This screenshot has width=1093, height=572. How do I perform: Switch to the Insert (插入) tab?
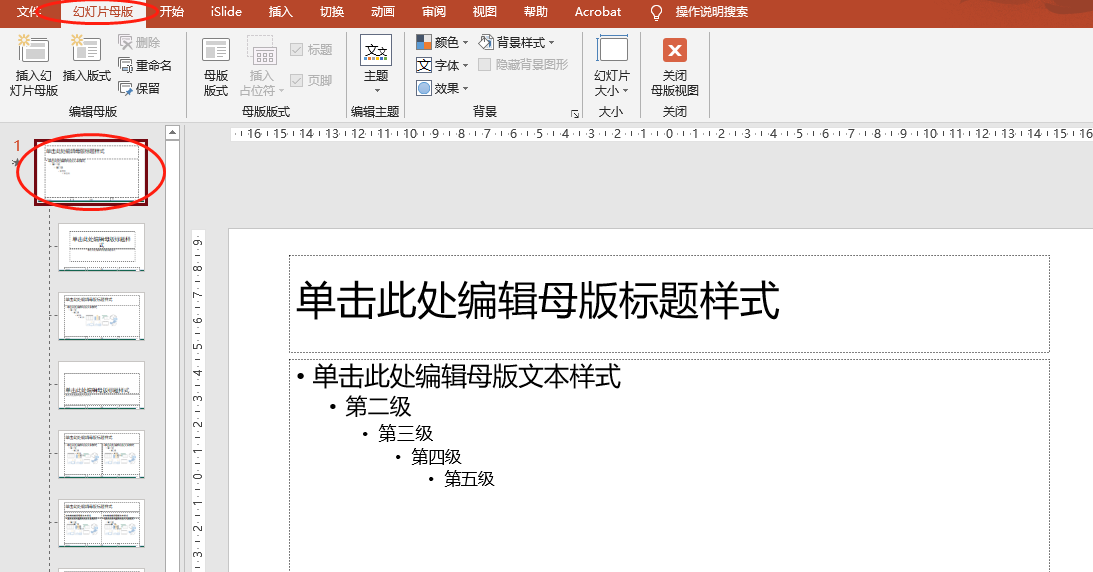(280, 12)
